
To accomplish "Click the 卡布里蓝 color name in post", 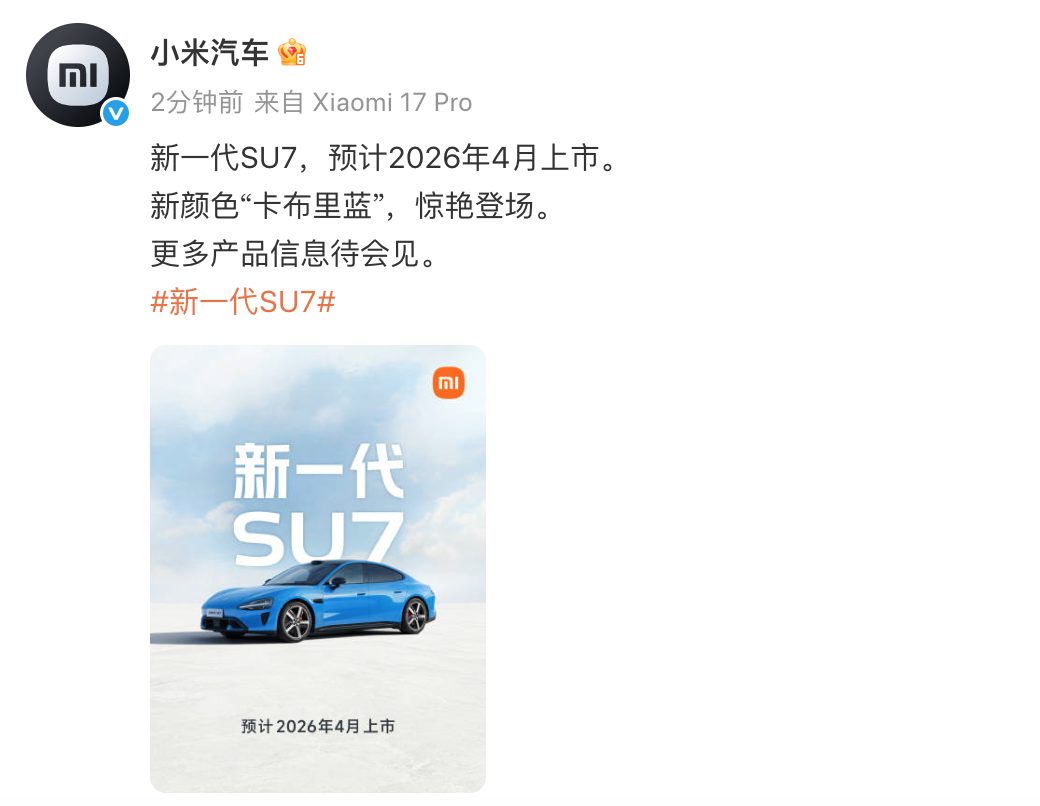I will (x=312, y=206).
